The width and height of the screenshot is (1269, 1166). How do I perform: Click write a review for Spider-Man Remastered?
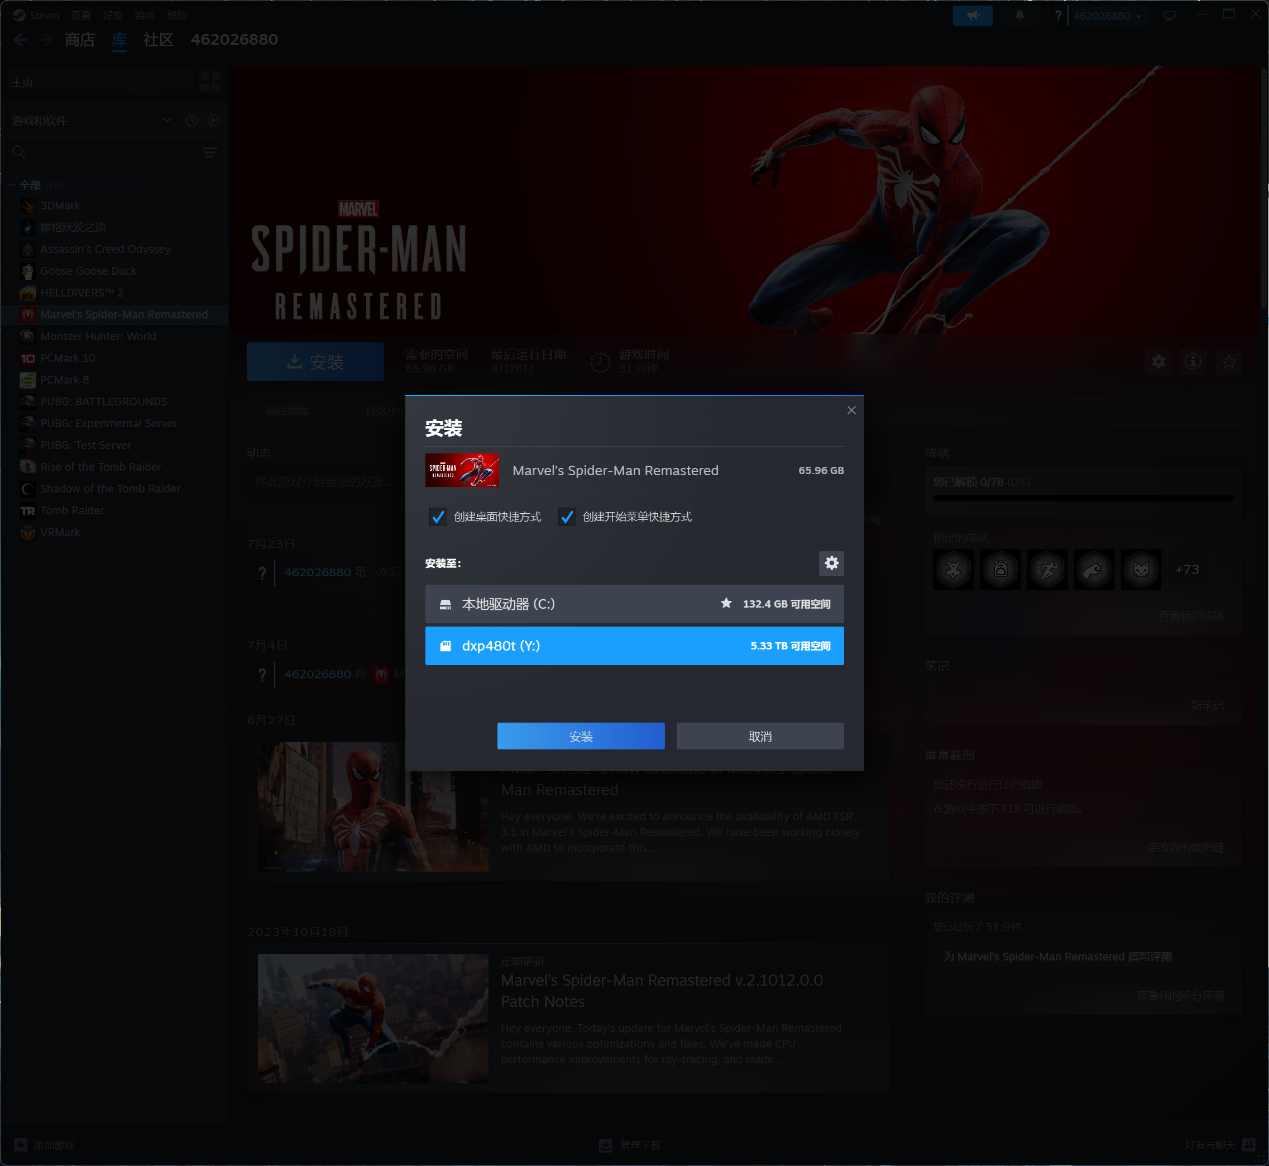1058,957
